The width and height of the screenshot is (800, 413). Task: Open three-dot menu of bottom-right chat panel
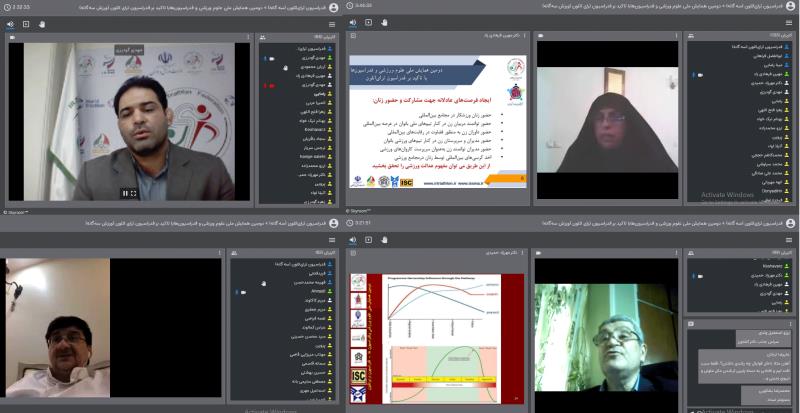coord(792,324)
